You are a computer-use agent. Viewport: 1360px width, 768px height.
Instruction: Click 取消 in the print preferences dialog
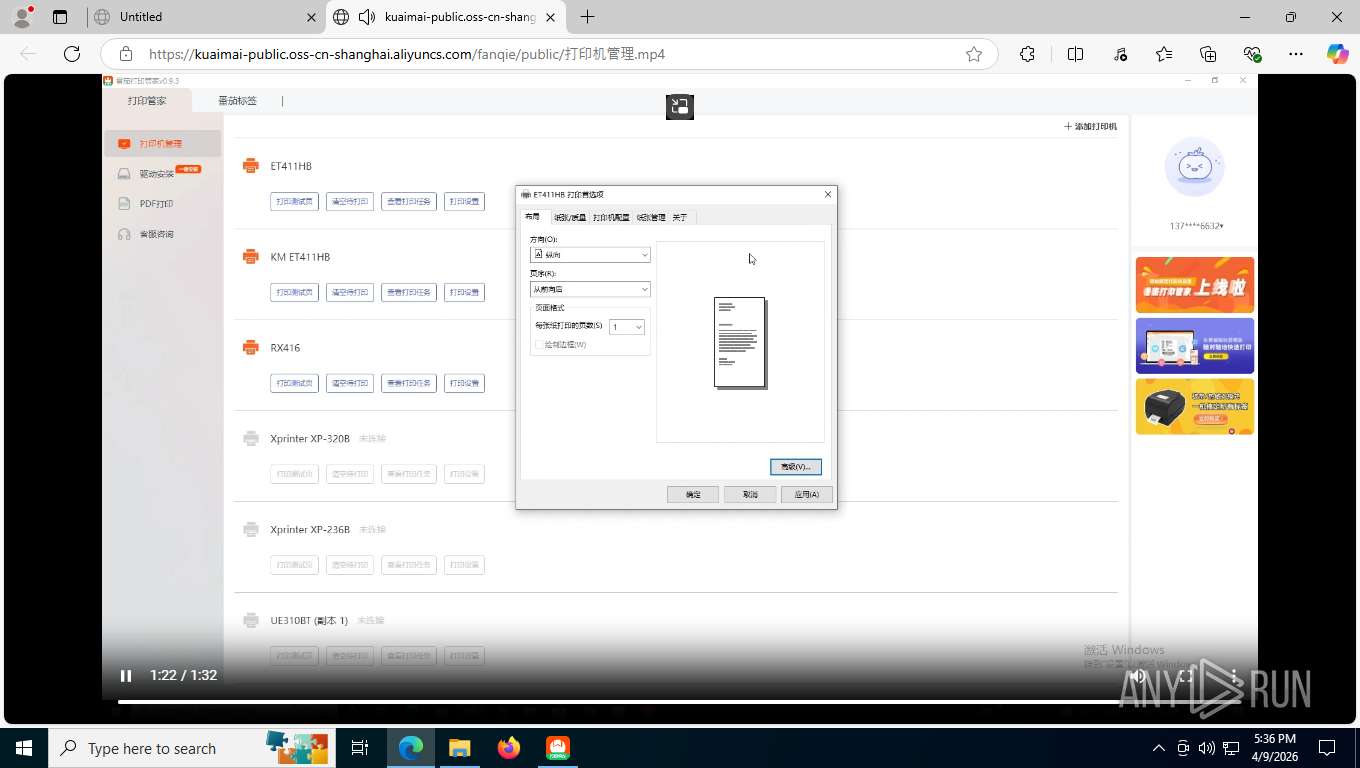[x=750, y=494]
